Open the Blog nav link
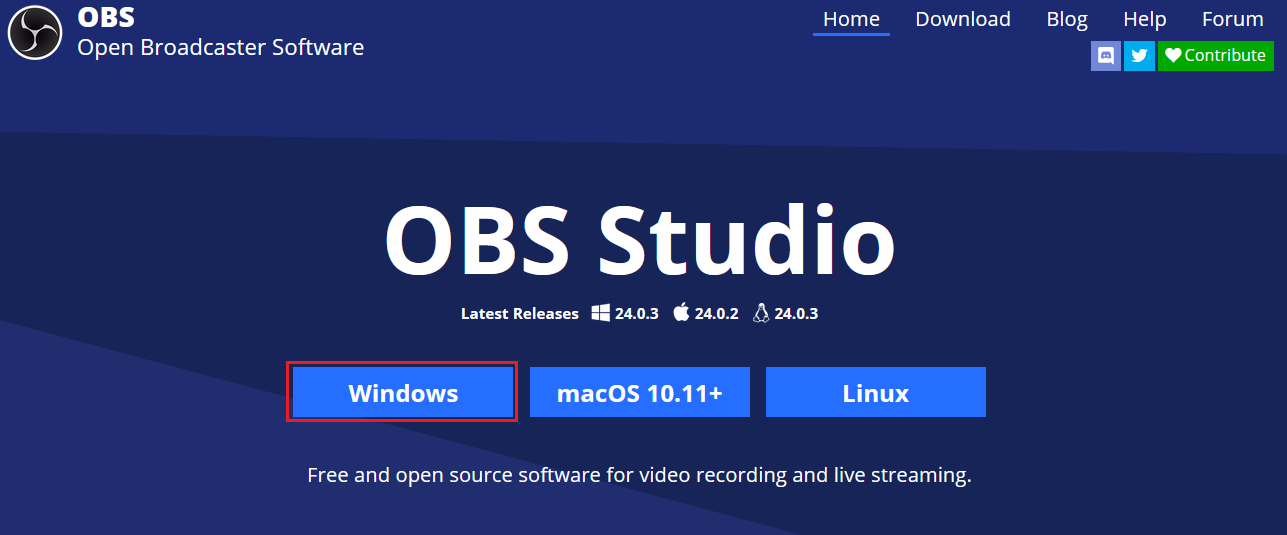Viewport: 1287px width, 535px height. tap(1066, 19)
